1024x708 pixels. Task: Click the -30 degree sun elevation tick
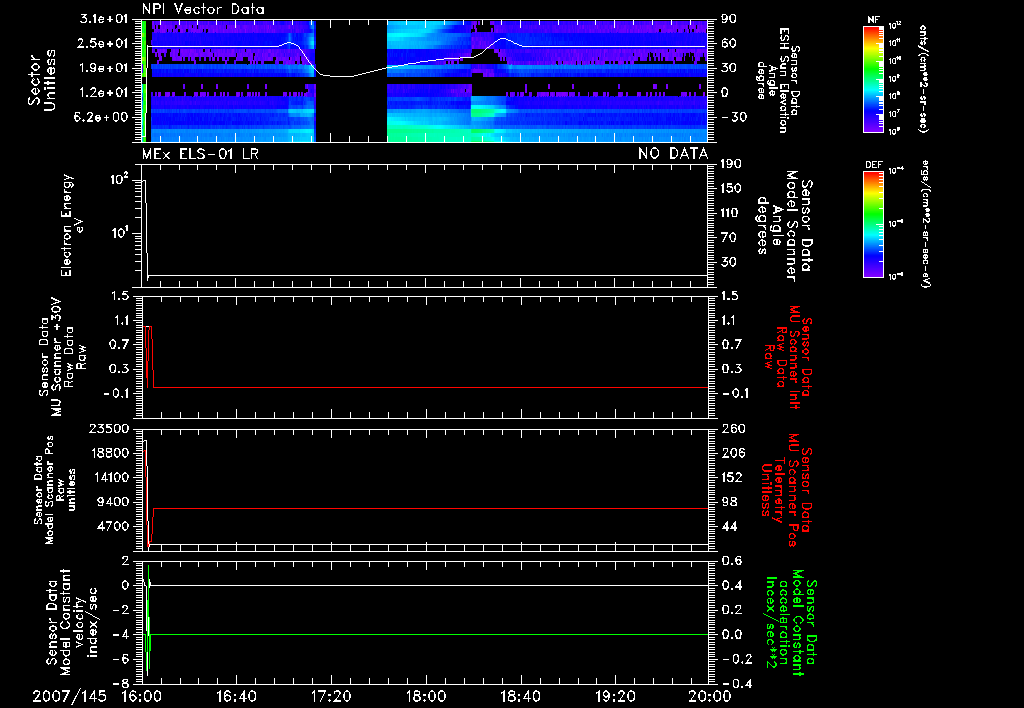732,117
